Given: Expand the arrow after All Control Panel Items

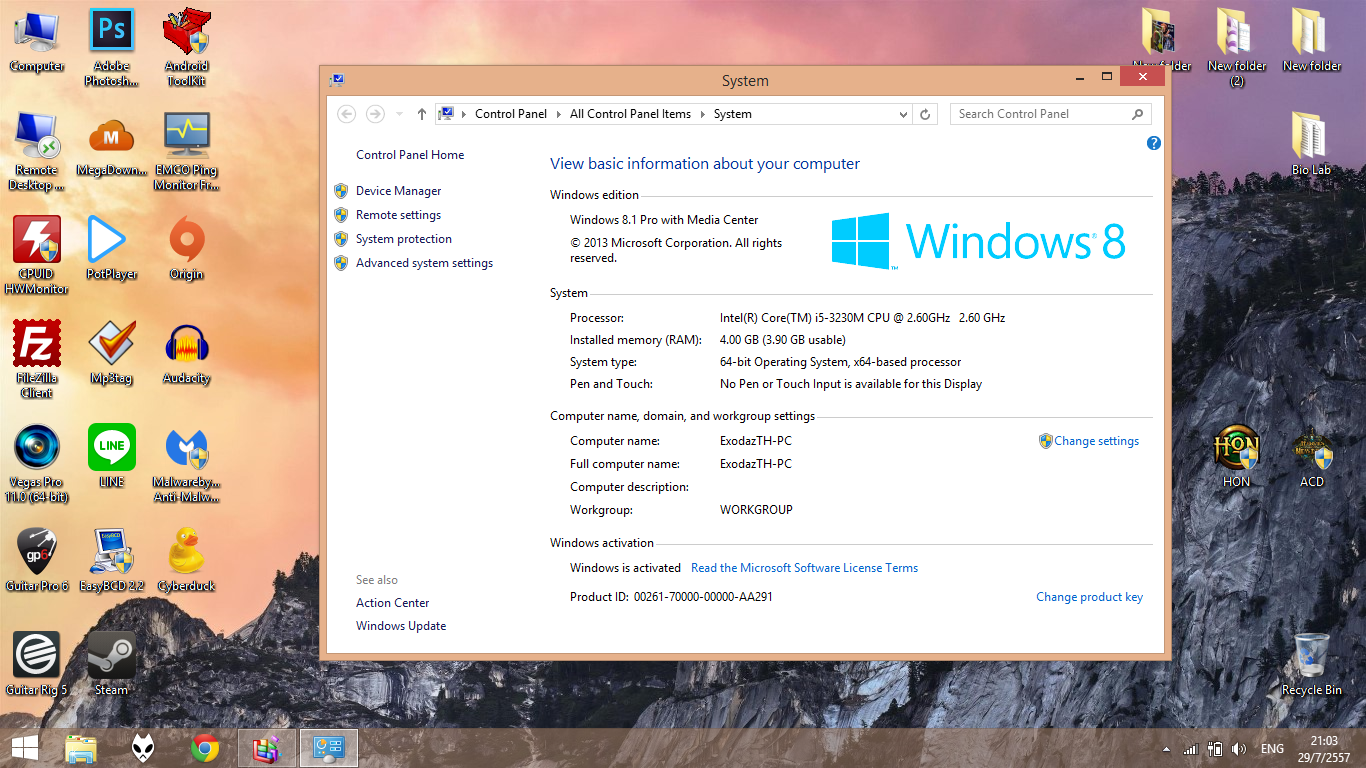Looking at the screenshot, I should pos(703,114).
